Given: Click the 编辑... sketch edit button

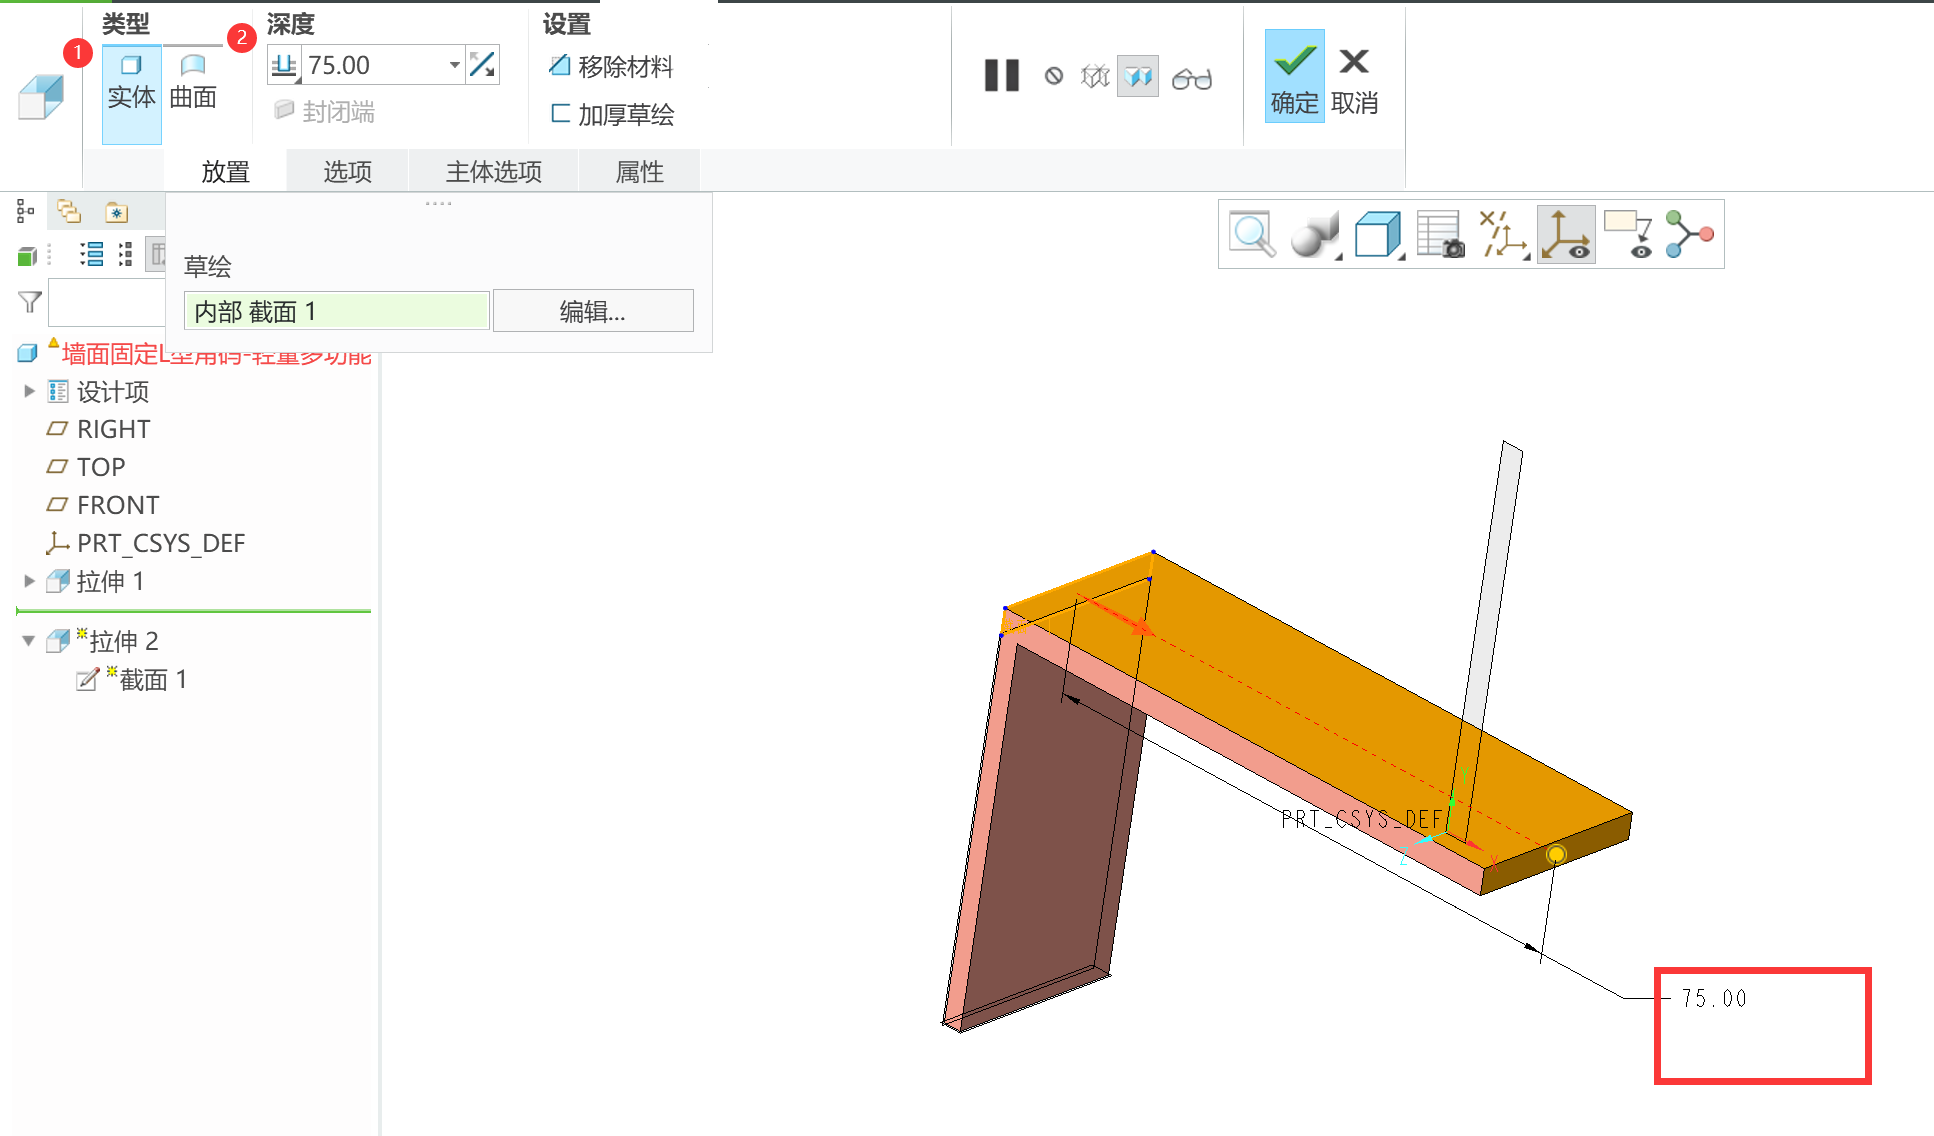Looking at the screenshot, I should click(592, 312).
